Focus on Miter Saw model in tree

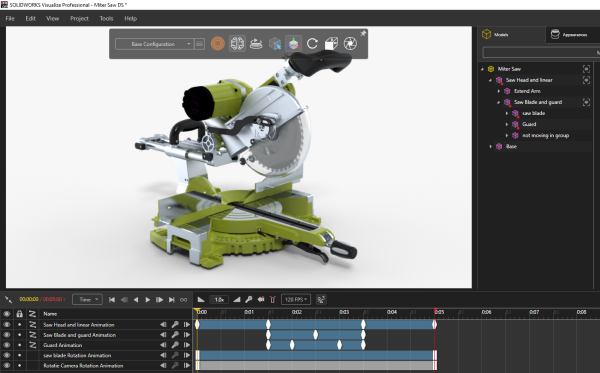click(x=586, y=69)
